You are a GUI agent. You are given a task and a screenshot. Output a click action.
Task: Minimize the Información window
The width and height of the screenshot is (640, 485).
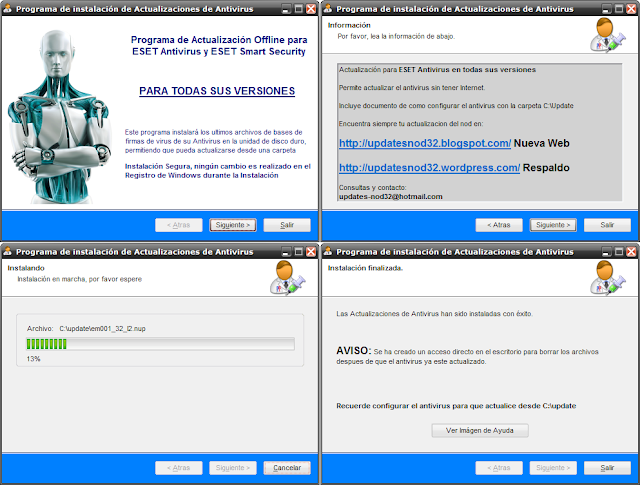tap(607, 9)
